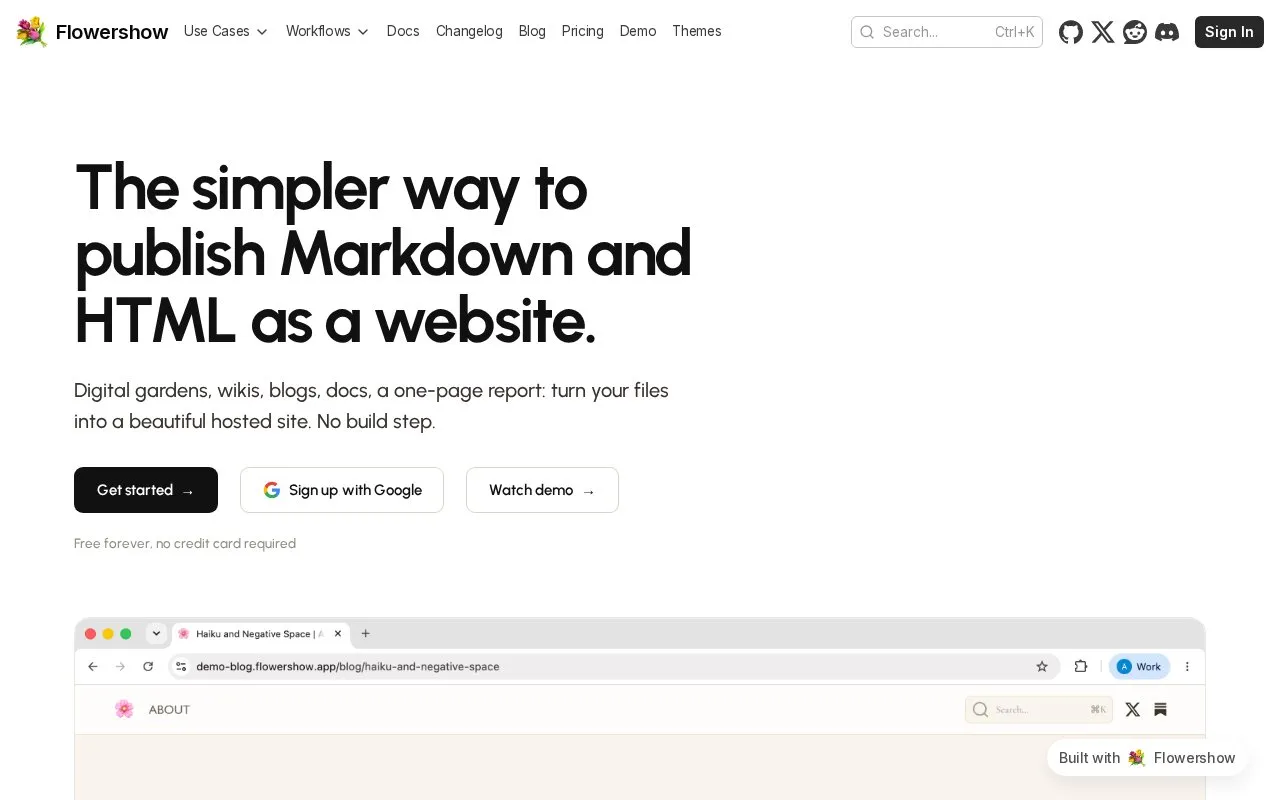This screenshot has height=800, width=1280.
Task: Close the Haiku and Negative Space tab
Action: [x=338, y=633]
